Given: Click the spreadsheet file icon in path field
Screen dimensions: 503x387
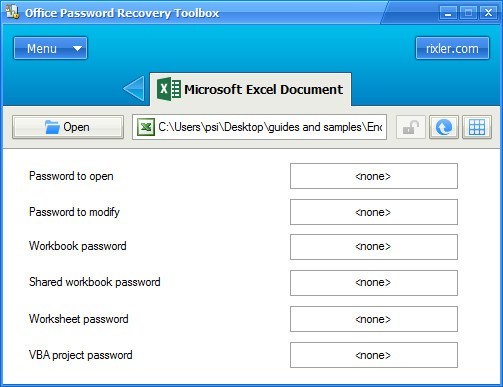Looking at the screenshot, I should (146, 127).
